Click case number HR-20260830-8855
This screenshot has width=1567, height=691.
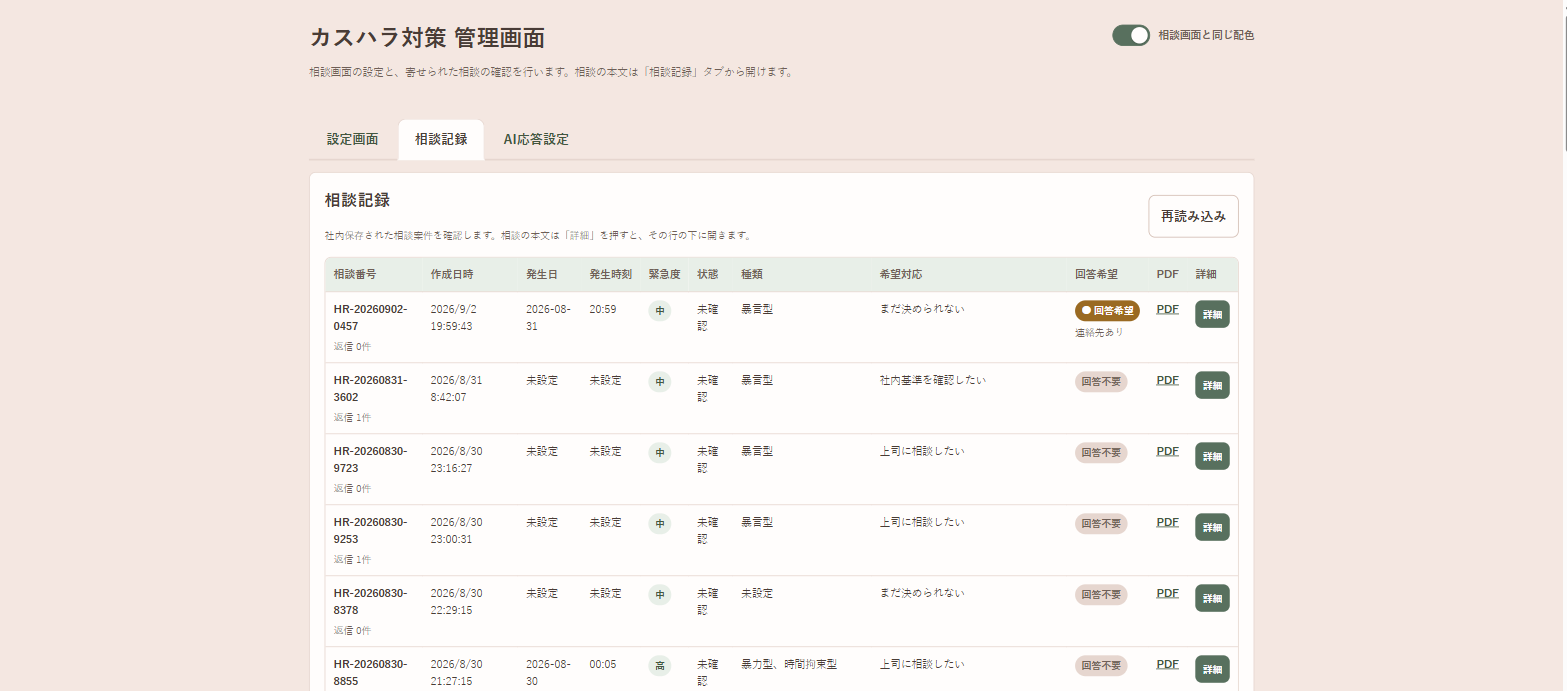[370, 673]
